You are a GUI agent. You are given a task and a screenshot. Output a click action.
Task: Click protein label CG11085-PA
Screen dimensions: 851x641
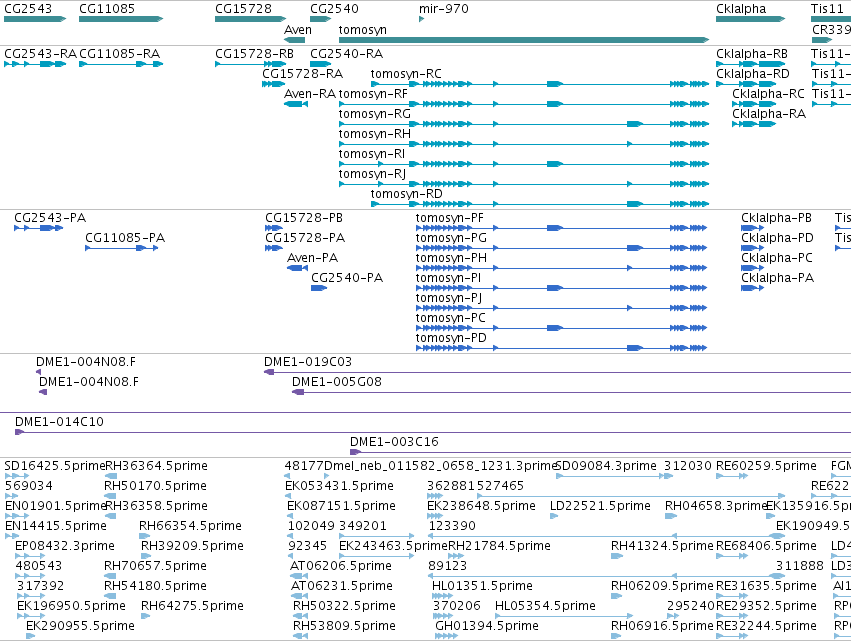pyautogui.click(x=125, y=238)
